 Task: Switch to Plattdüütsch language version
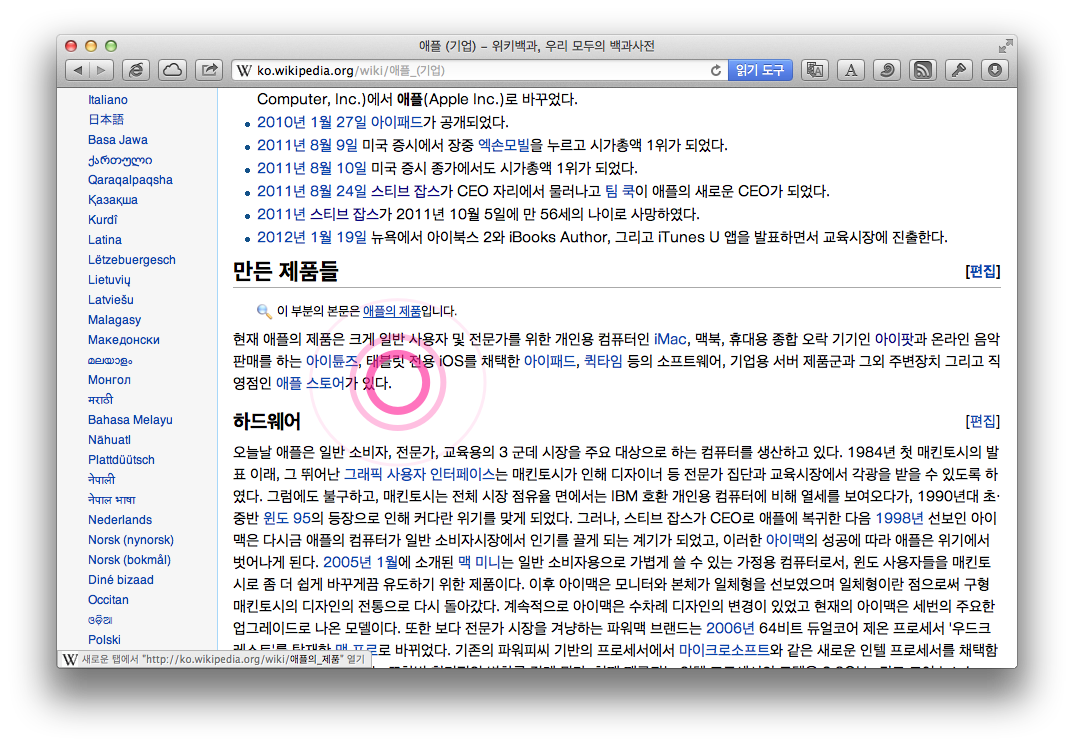121,459
